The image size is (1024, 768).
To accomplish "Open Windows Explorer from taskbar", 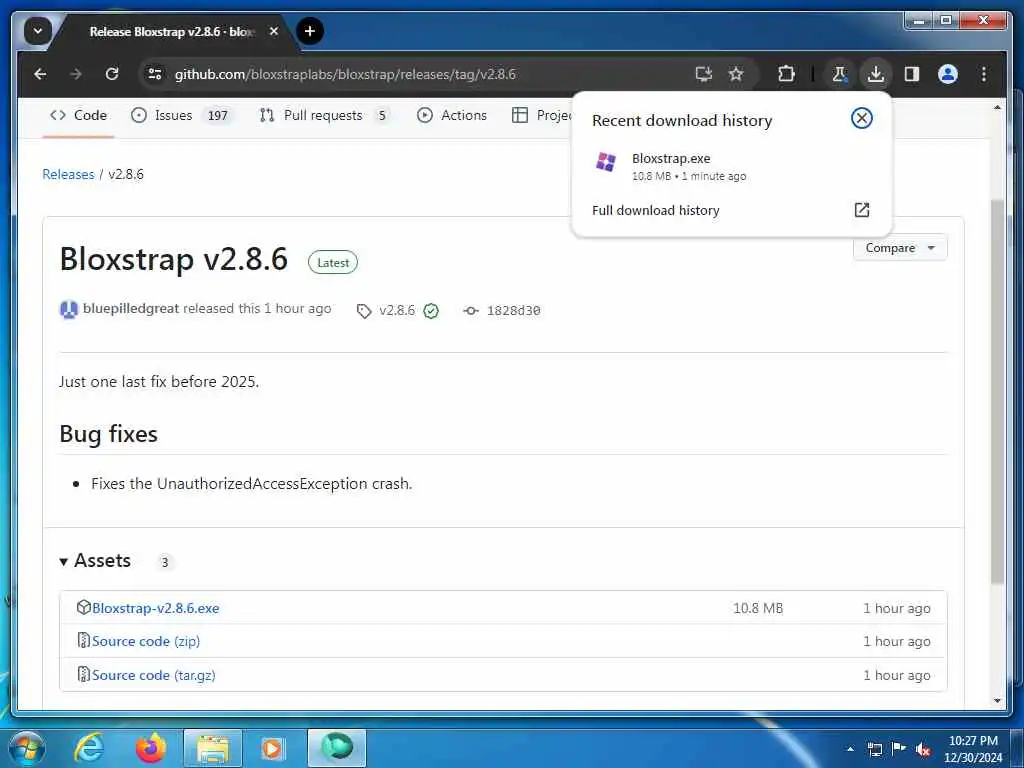I will 213,748.
